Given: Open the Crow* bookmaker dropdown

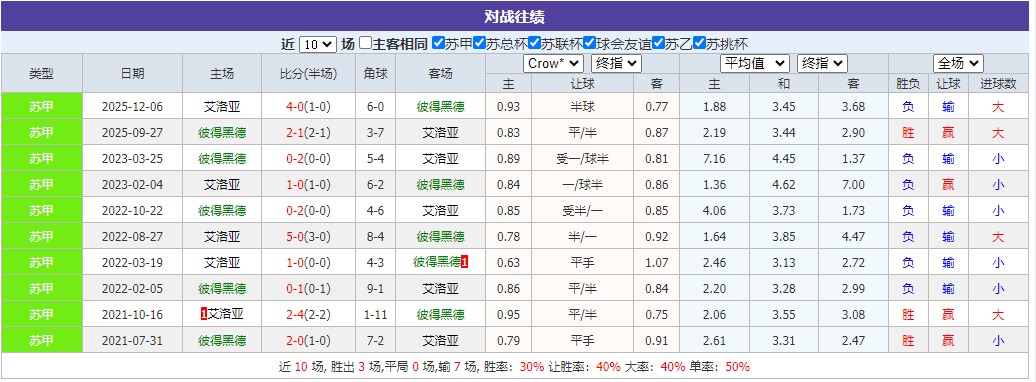Looking at the screenshot, I should click(x=554, y=63).
